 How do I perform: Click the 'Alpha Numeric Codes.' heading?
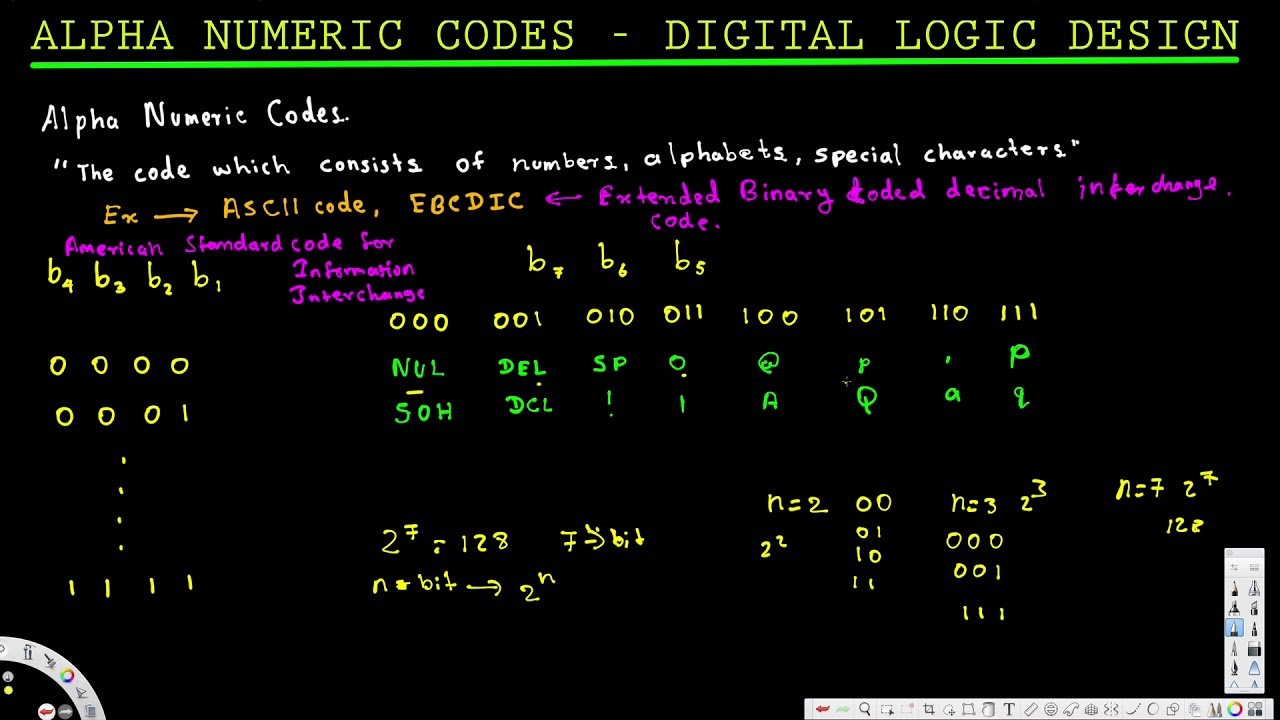(194, 117)
